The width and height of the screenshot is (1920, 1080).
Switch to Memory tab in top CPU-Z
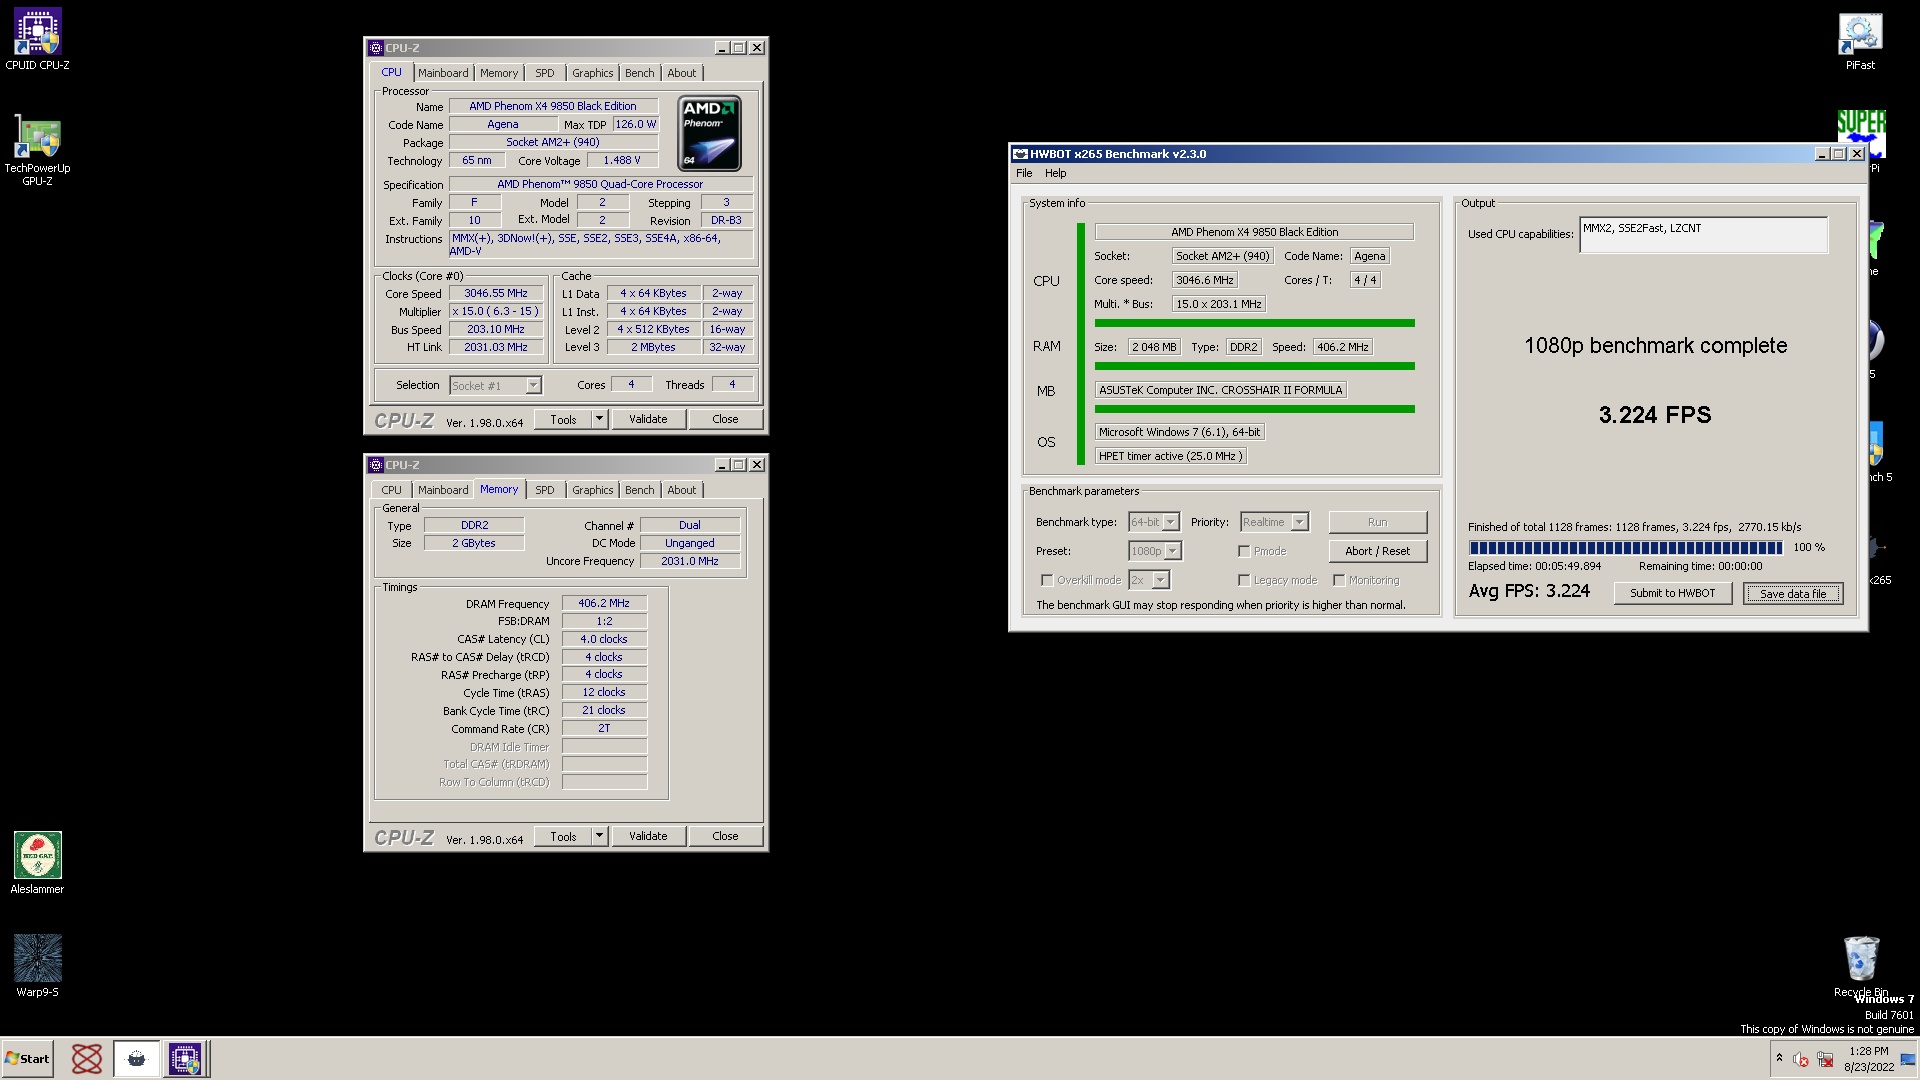[x=499, y=73]
